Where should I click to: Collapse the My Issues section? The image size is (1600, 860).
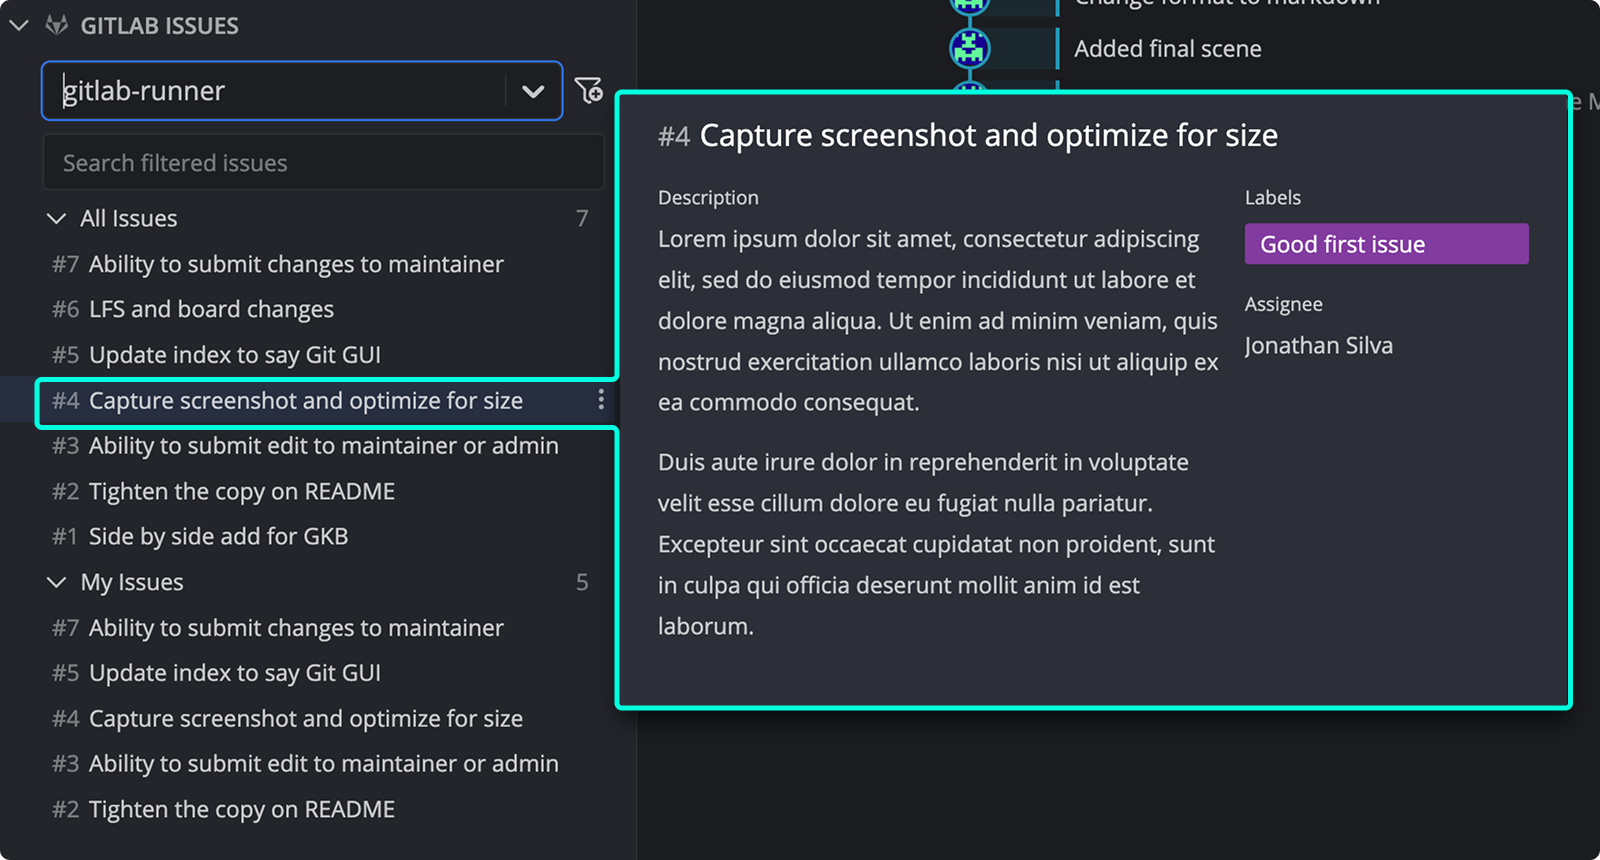click(55, 582)
